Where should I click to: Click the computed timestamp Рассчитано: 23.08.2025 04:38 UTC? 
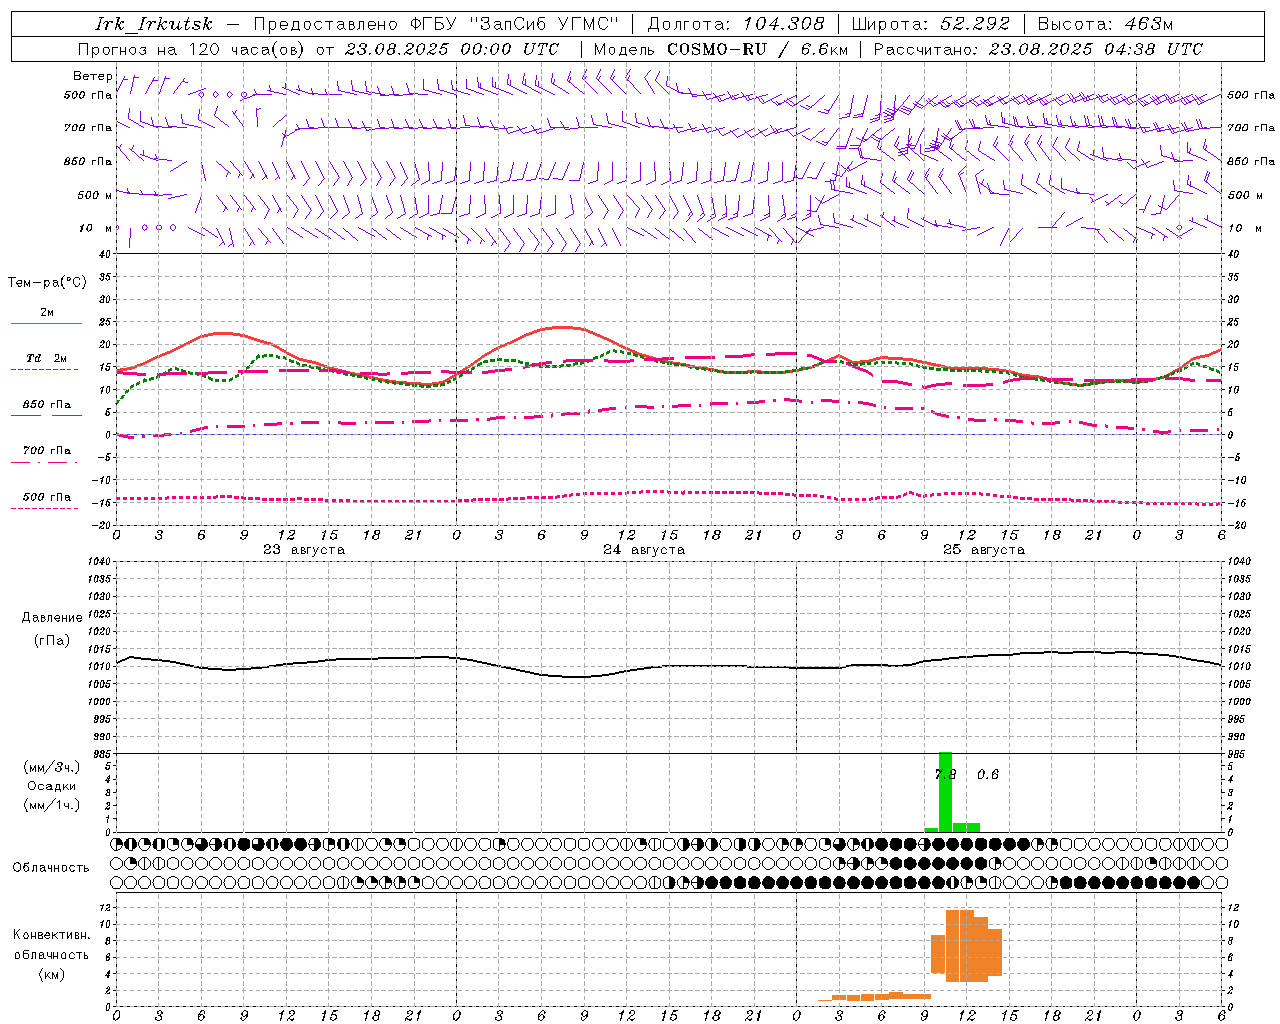point(1038,49)
